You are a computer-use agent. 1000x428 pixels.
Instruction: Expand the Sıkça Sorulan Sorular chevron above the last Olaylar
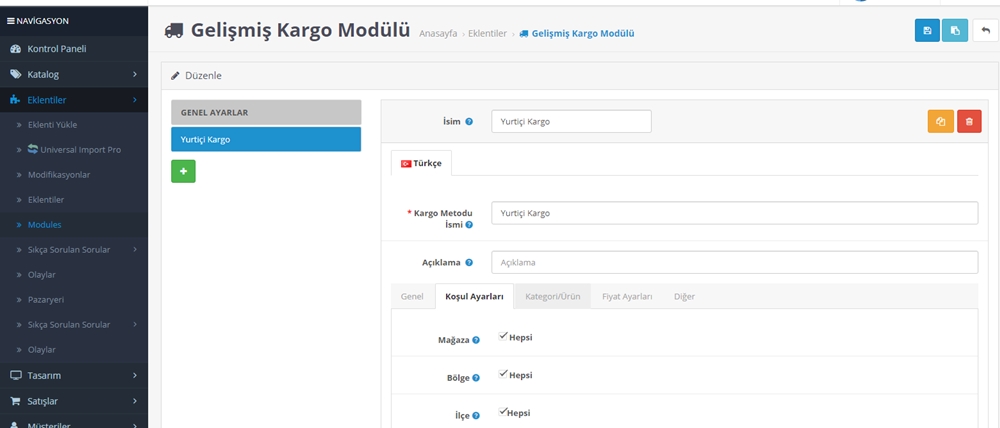click(135, 325)
